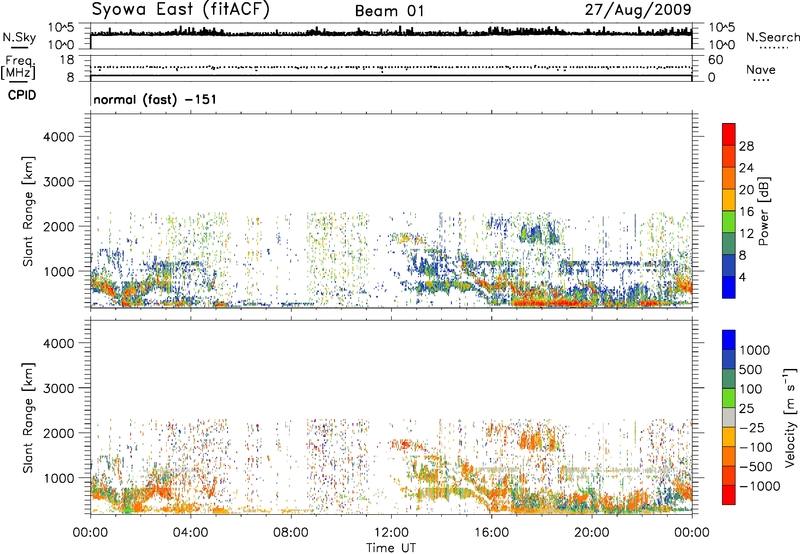Click the "Syowa East (fitACF)" plot title
The width and height of the screenshot is (800, 554).
click(181, 10)
